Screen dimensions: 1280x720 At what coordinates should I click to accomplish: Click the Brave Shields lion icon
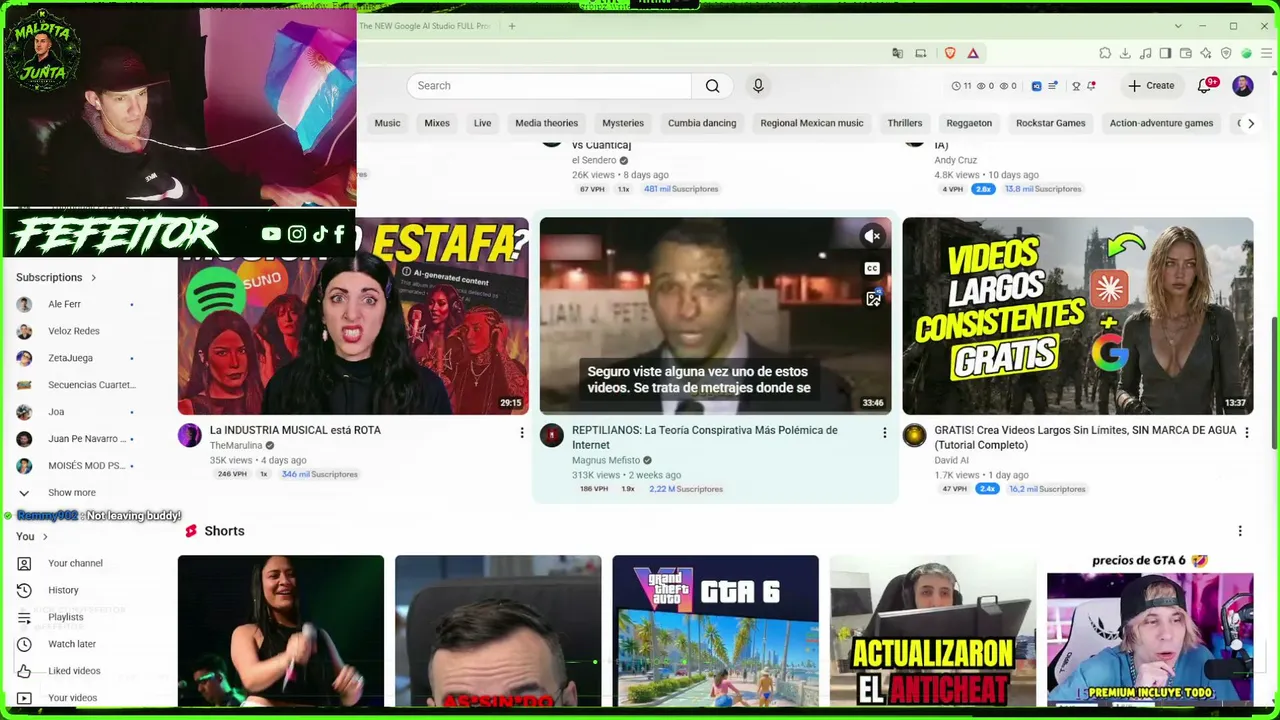click(950, 53)
